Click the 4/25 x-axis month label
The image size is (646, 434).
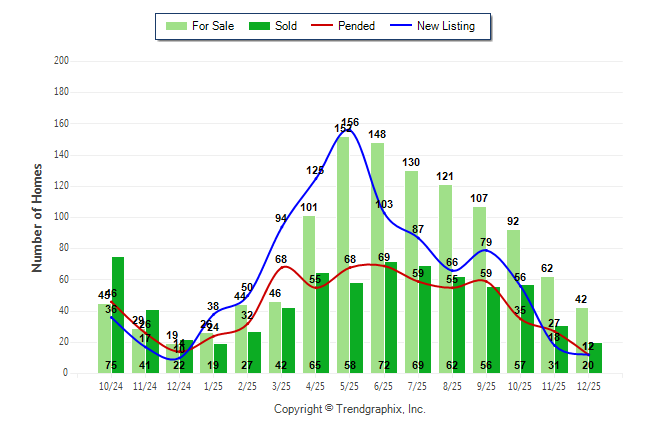pos(315,385)
